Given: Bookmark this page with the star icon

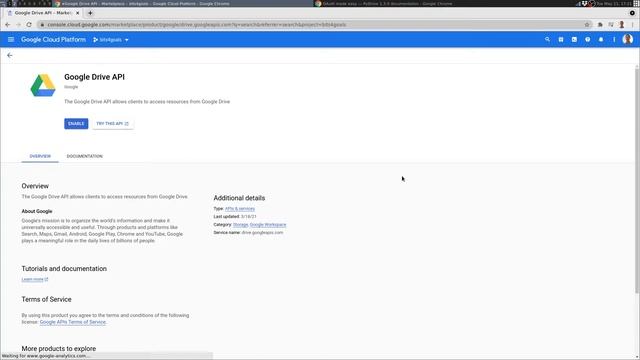Looking at the screenshot, I should coord(587,24).
